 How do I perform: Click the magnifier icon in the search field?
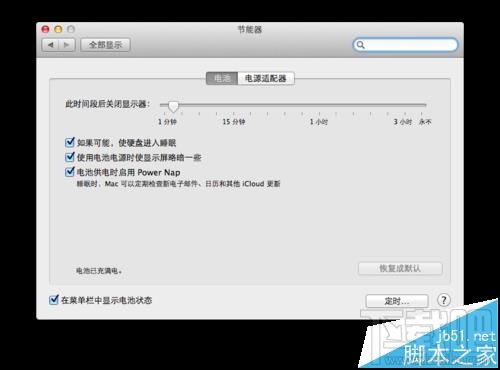(x=361, y=45)
